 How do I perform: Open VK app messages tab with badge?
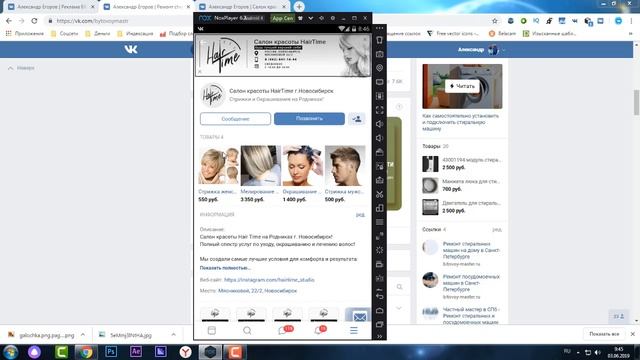pos(284,330)
